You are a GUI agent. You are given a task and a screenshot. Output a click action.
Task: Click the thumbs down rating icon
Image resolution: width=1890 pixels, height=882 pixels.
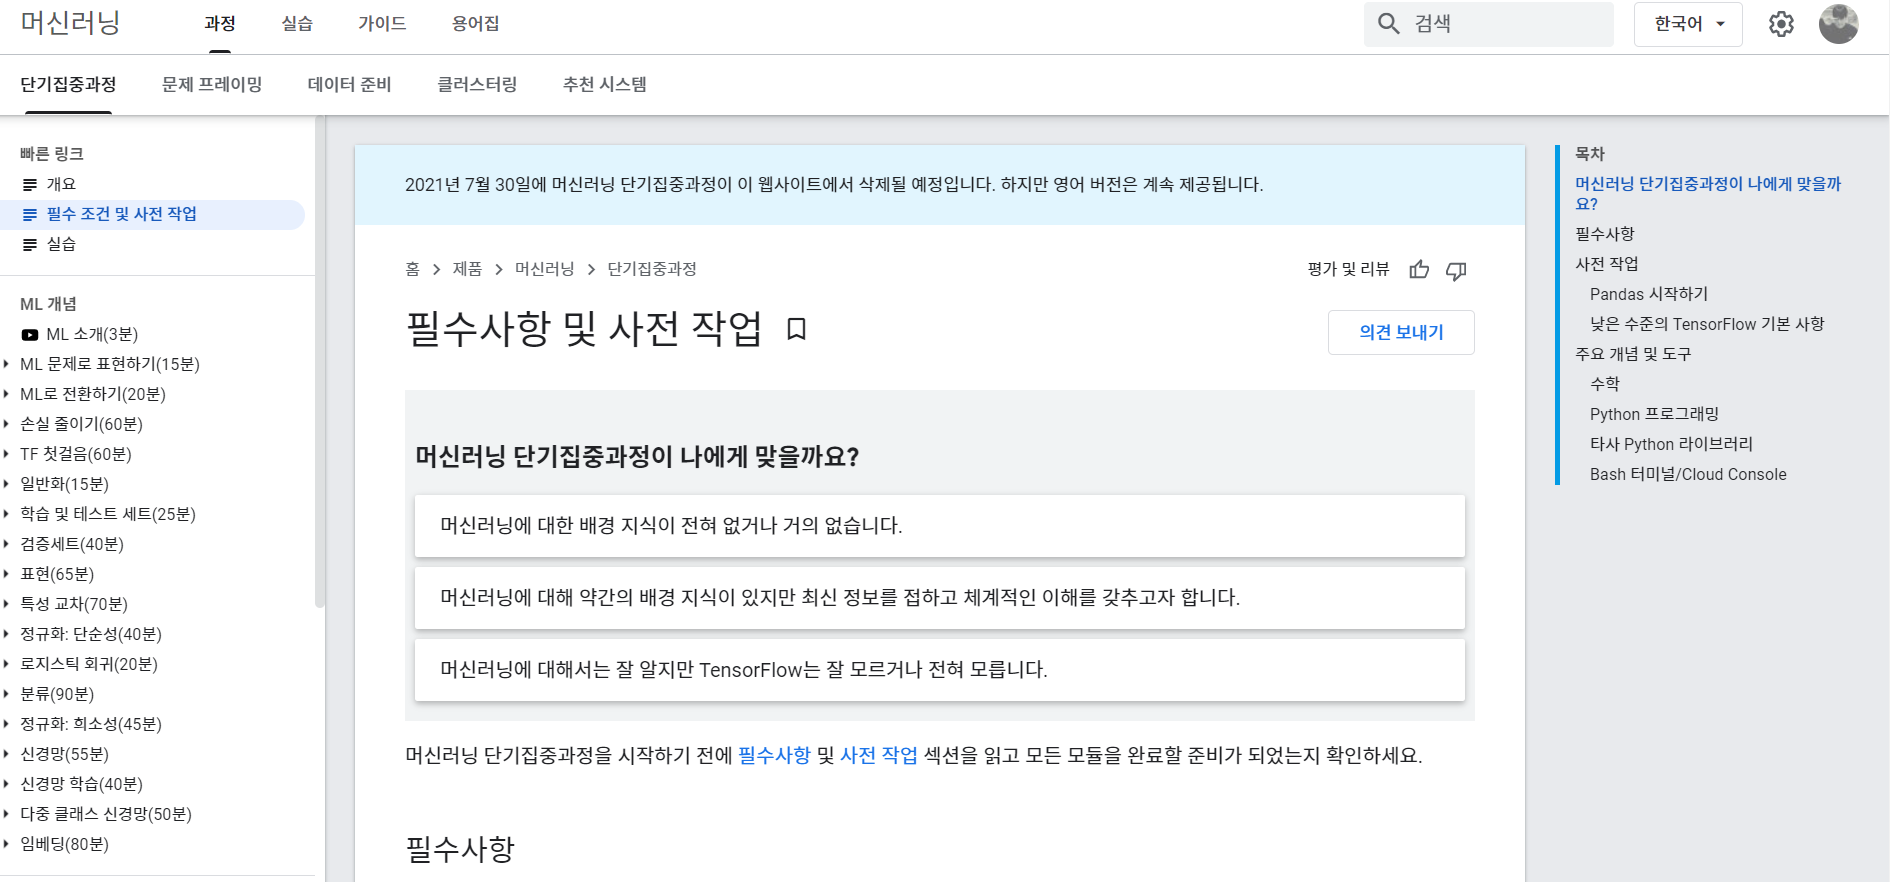pyautogui.click(x=1456, y=270)
